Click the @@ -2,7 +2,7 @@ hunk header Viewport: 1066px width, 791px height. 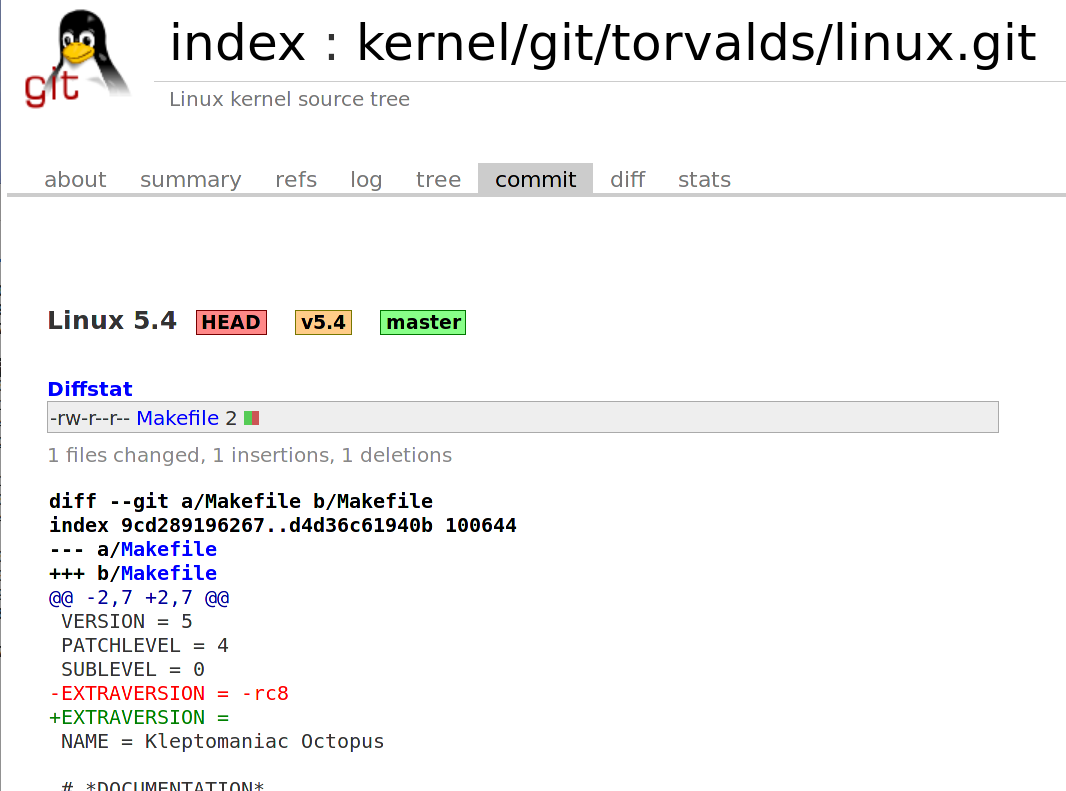139,598
